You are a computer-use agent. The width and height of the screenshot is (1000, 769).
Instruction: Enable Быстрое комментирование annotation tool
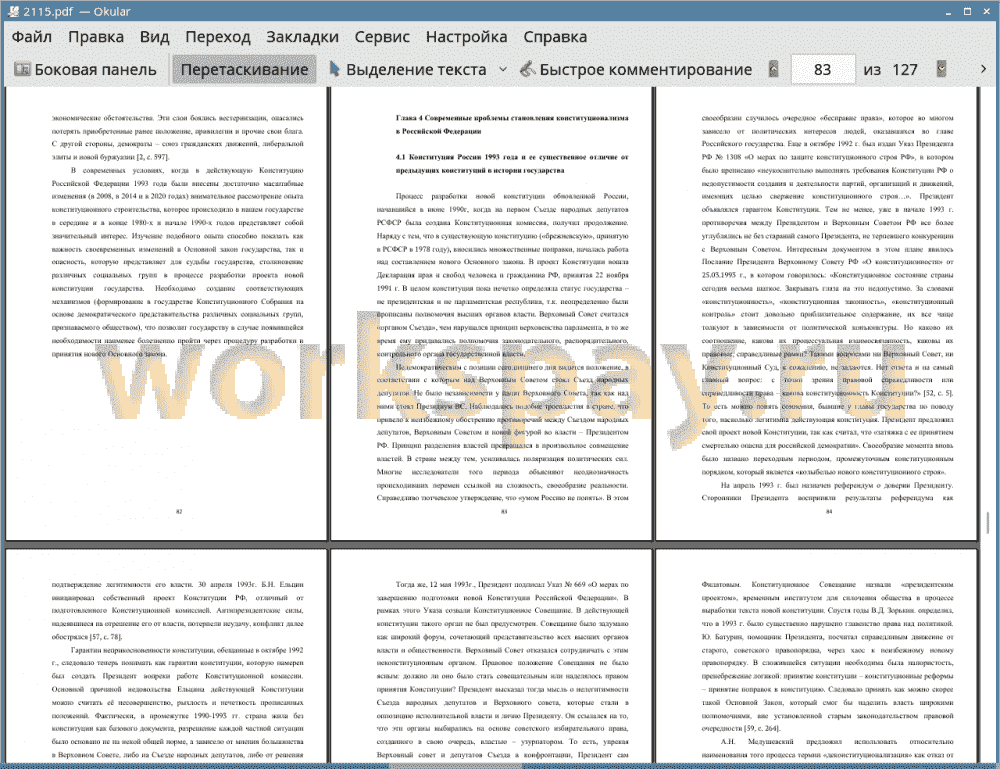pos(636,70)
